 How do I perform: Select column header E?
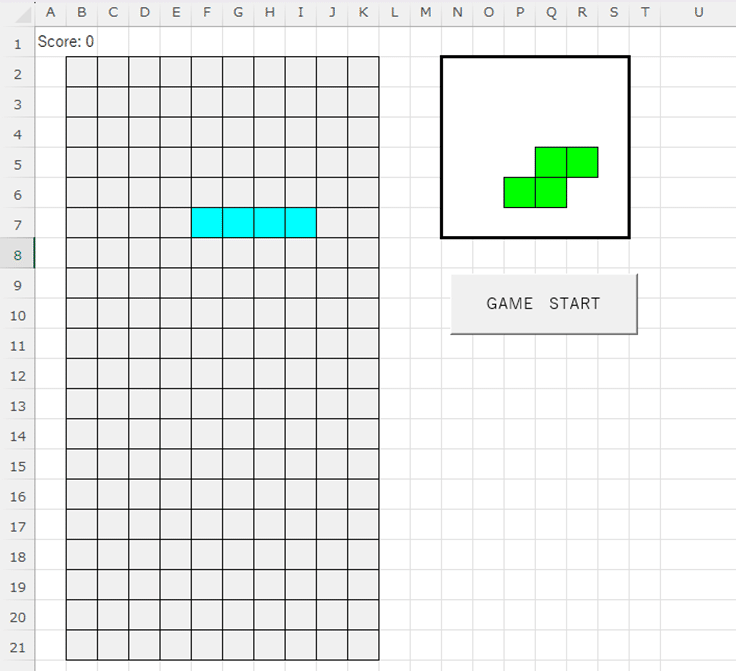[176, 13]
